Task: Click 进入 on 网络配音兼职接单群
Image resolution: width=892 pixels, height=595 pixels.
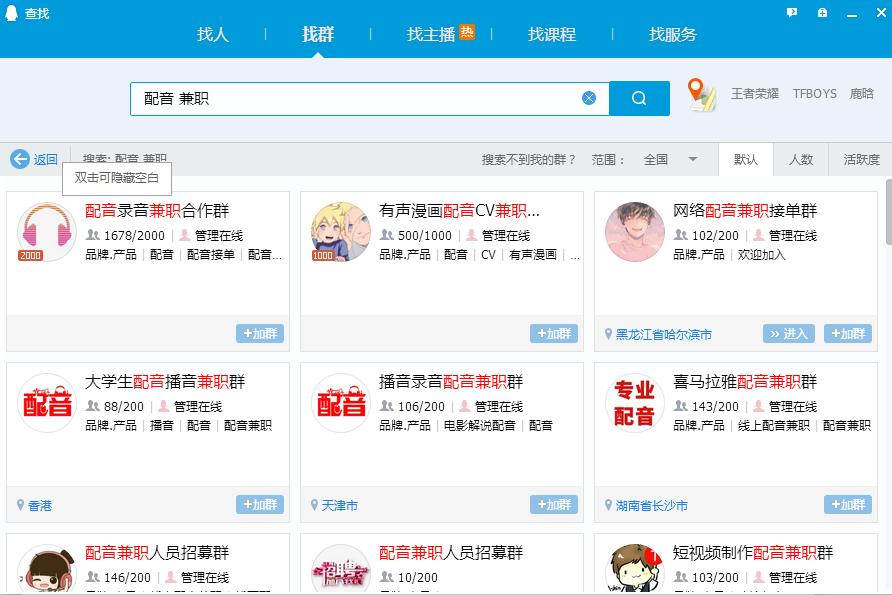Action: [788, 334]
